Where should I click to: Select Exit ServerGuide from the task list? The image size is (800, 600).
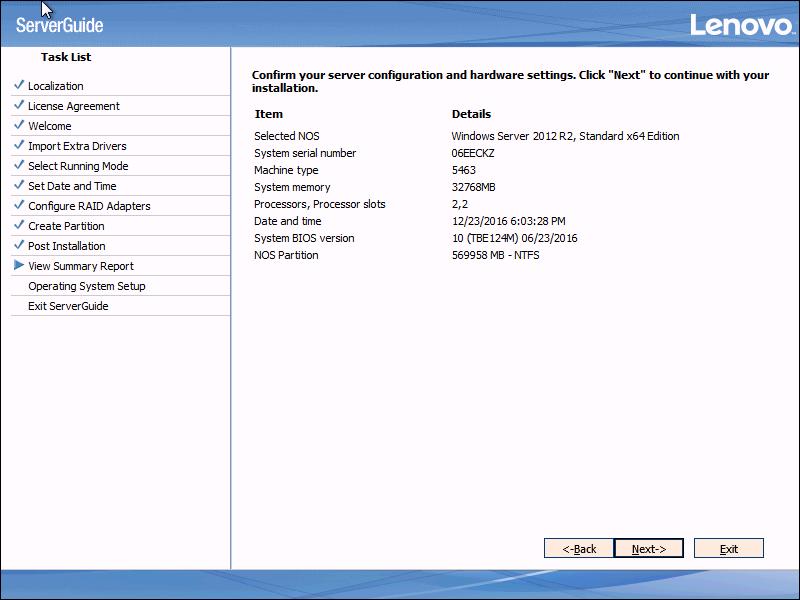click(70, 306)
